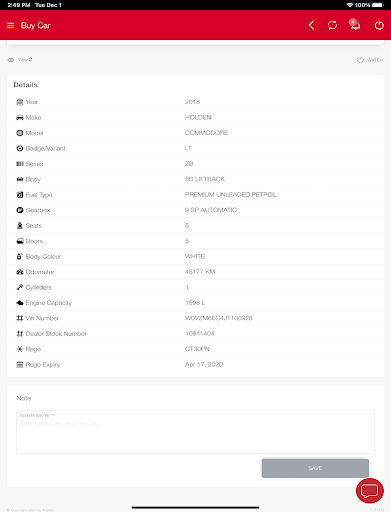Tap the refresh sync icon
The width and height of the screenshot is (391, 512).
pyautogui.click(x=332, y=25)
